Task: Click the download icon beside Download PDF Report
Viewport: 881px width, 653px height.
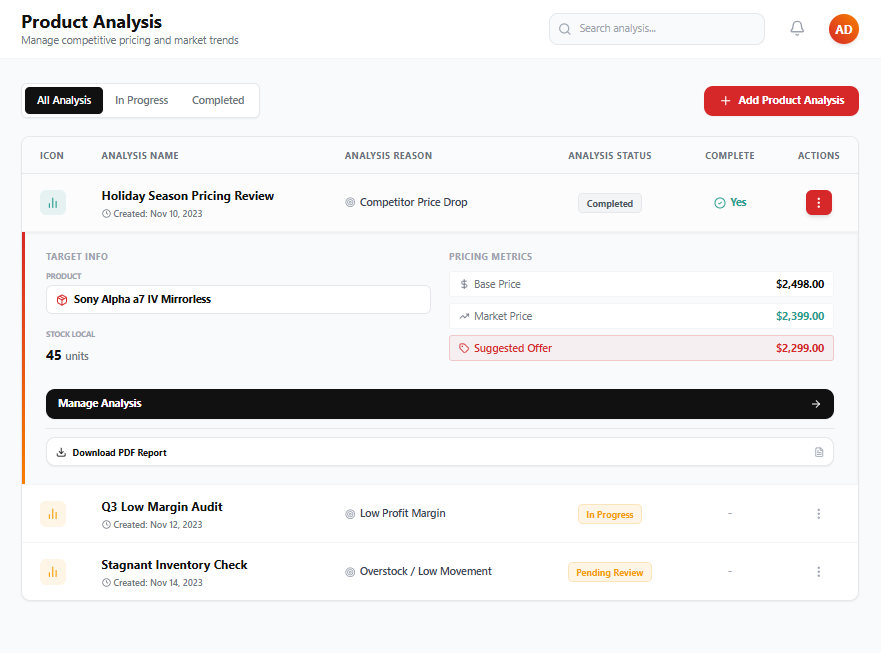Action: click(61, 452)
